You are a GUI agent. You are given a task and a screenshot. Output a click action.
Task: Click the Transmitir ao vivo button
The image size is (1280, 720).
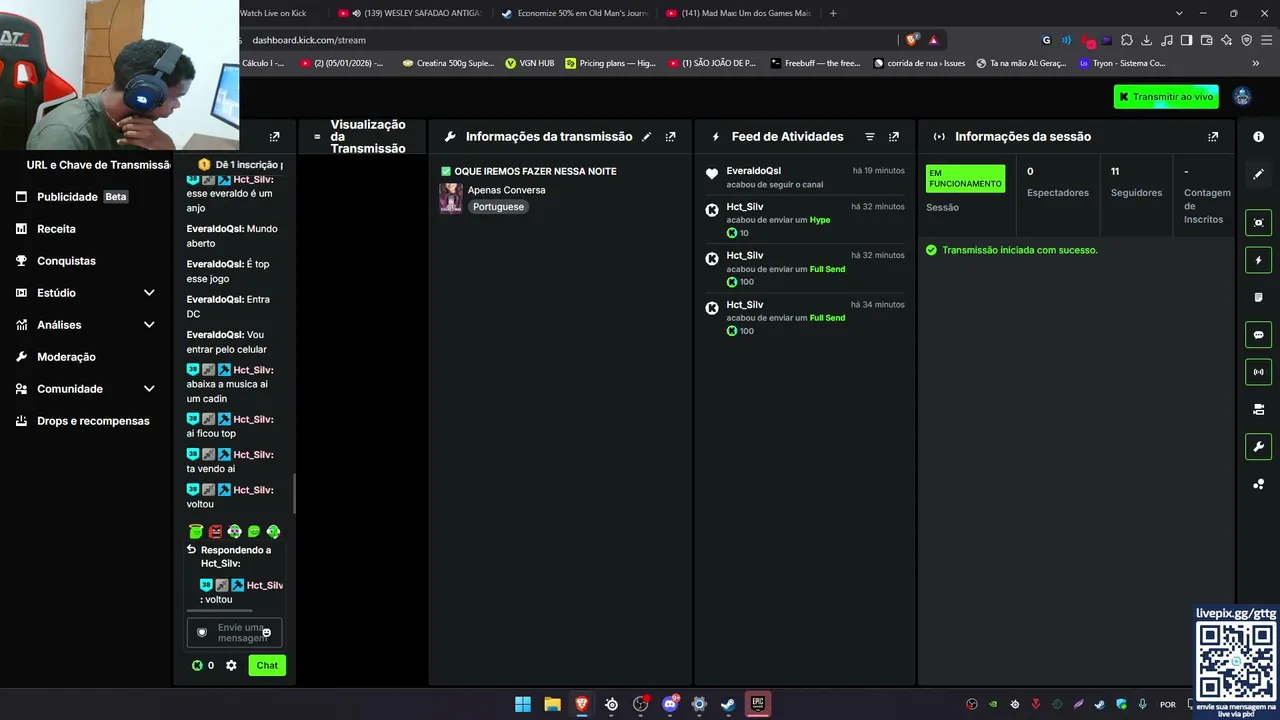pos(1166,97)
